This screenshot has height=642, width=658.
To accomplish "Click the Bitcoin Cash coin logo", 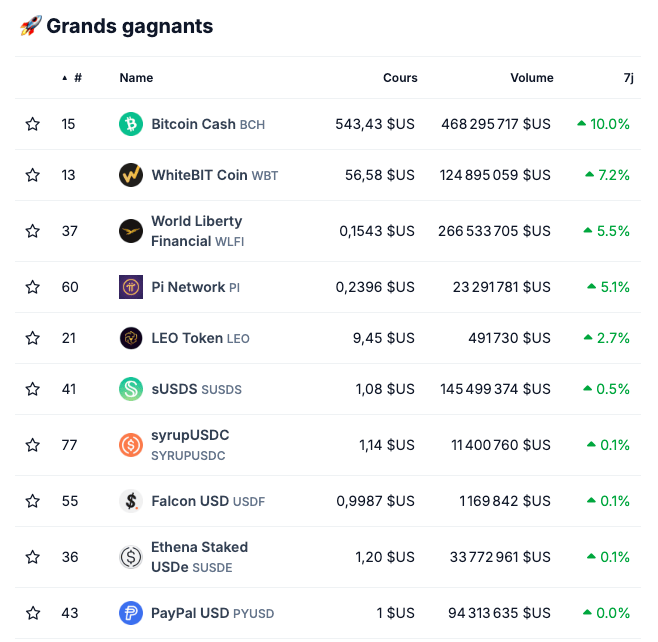I will click(x=131, y=124).
